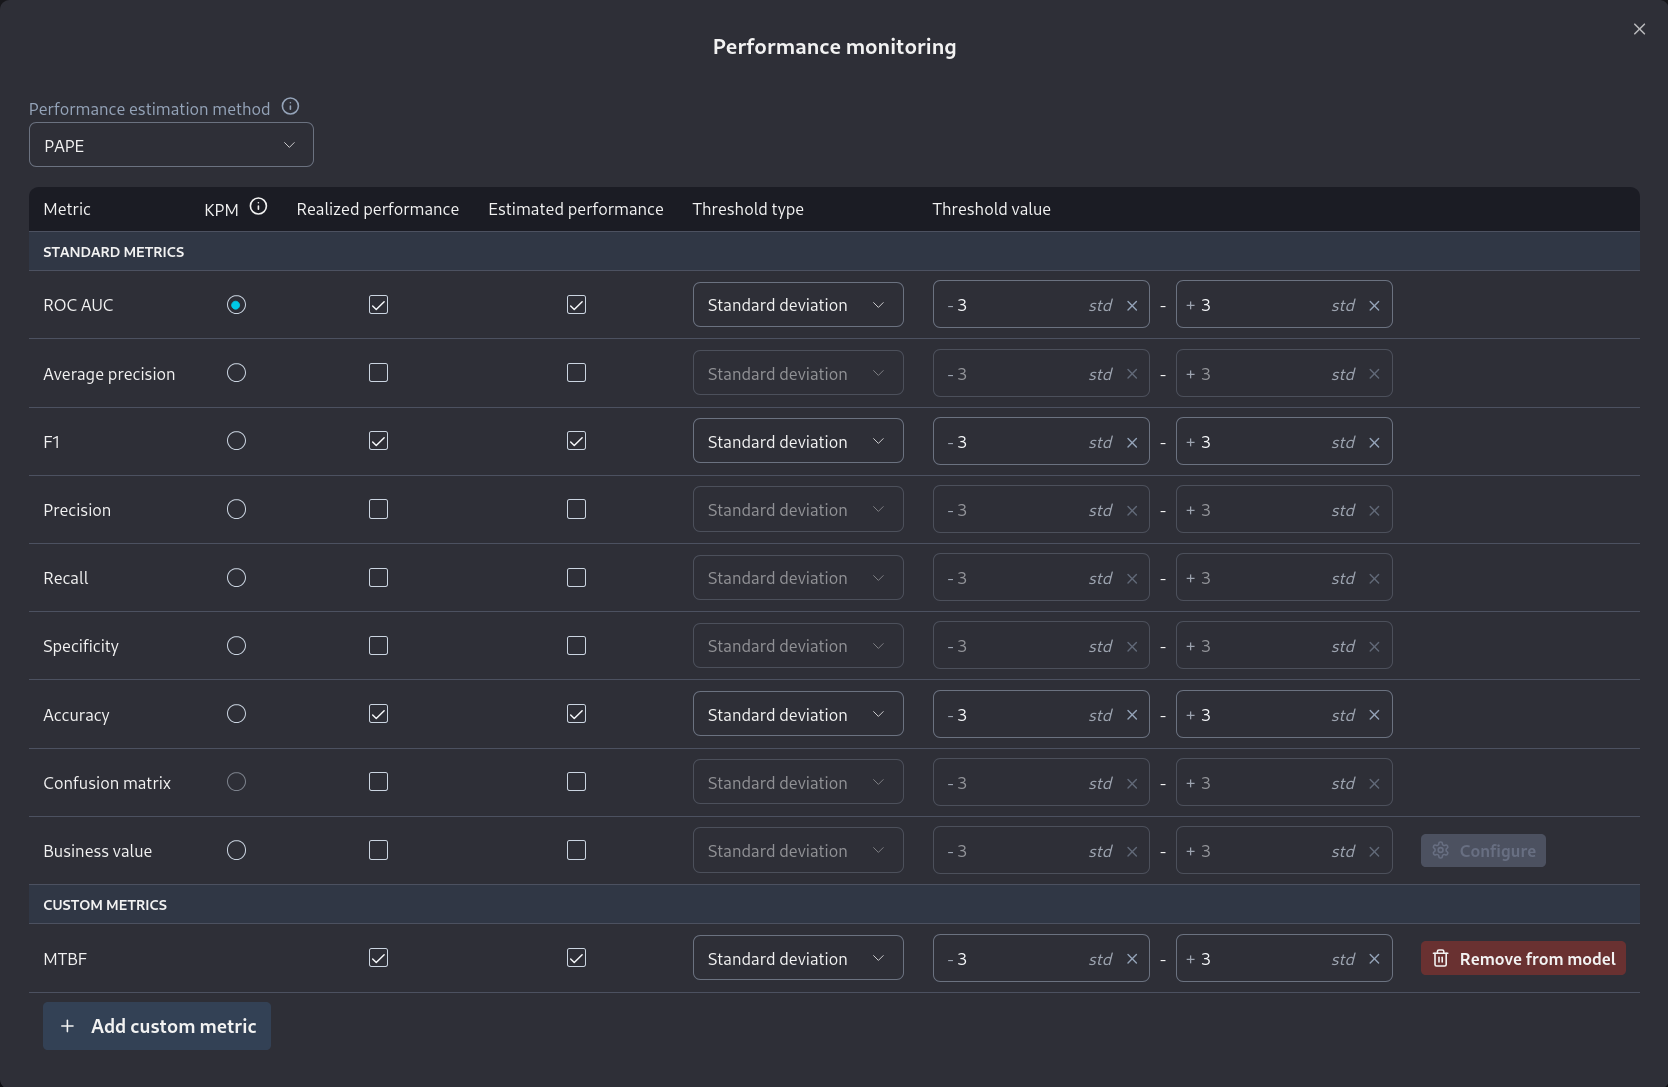The height and width of the screenshot is (1087, 1669).
Task: Click info icon next to Performance estimation method
Action: 290,107
